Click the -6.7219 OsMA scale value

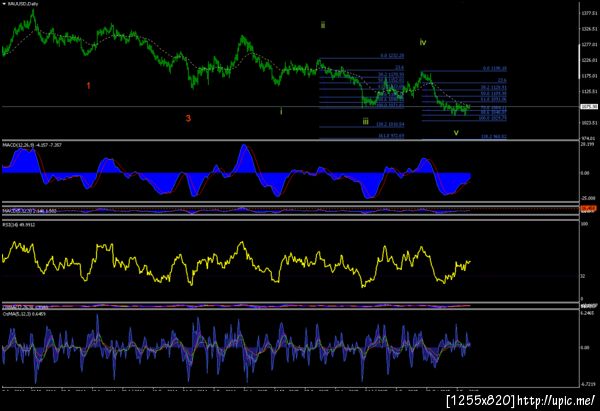tap(588, 384)
